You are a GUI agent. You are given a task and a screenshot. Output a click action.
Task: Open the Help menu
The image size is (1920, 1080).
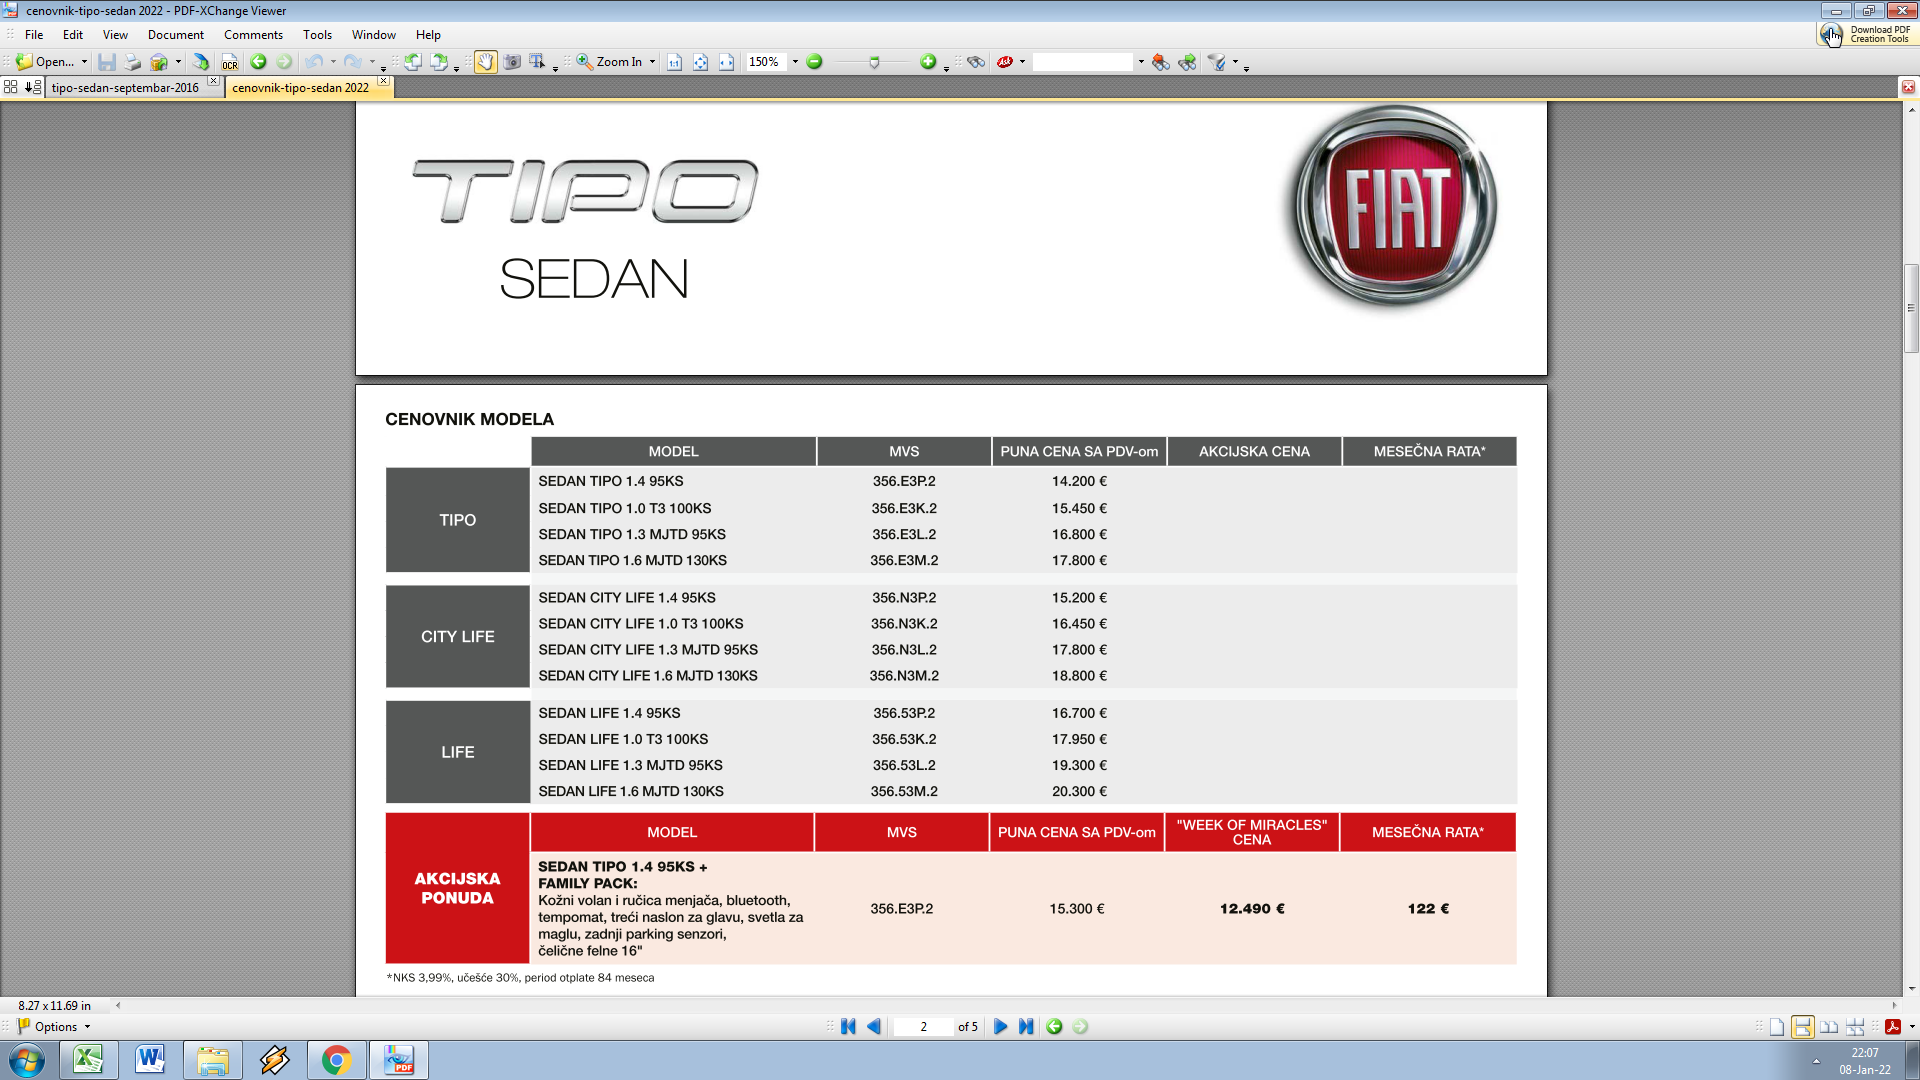428,35
